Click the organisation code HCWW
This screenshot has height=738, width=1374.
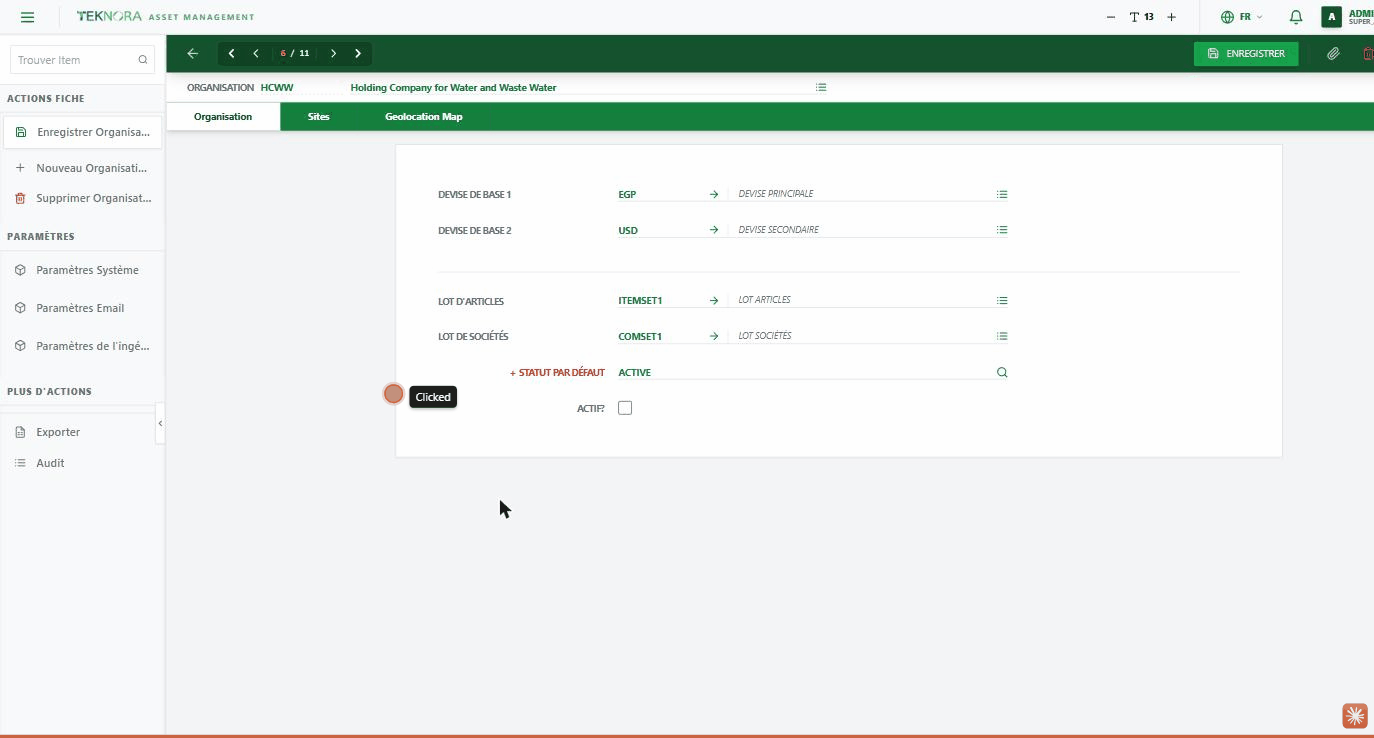coord(277,87)
